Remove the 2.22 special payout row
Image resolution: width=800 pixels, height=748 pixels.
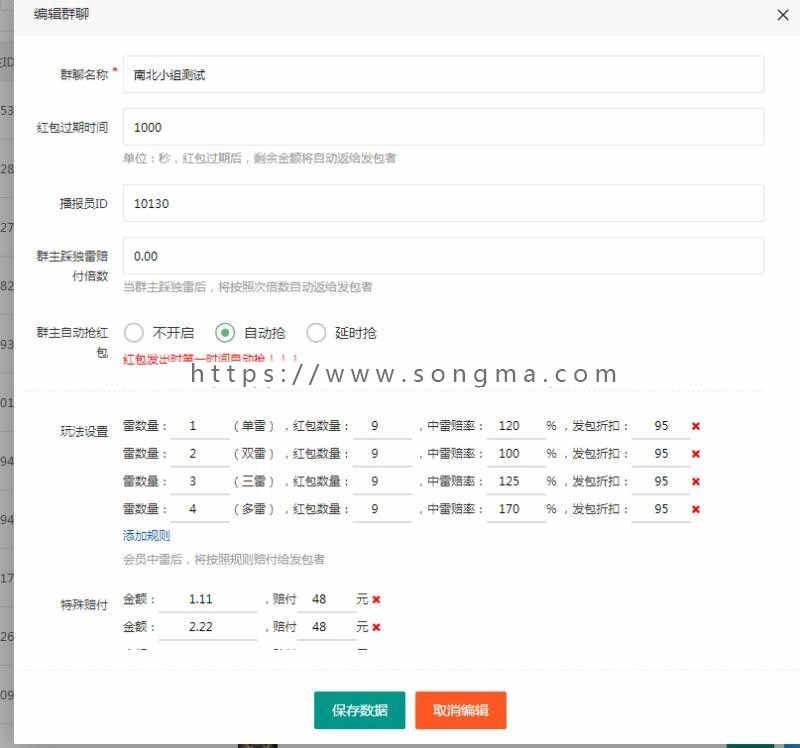click(x=376, y=627)
